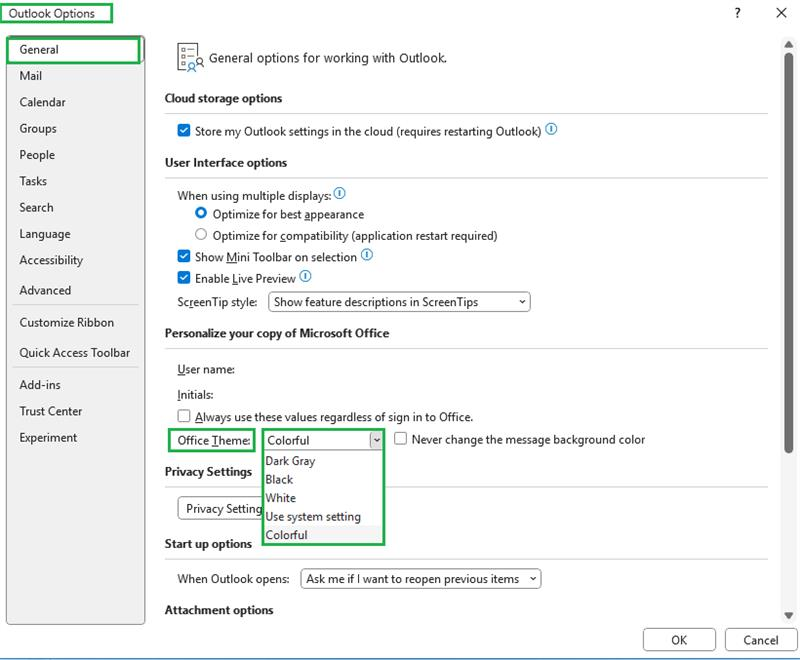Screen dimensions: 800x660
Task: Open the General category
Action: (74, 50)
